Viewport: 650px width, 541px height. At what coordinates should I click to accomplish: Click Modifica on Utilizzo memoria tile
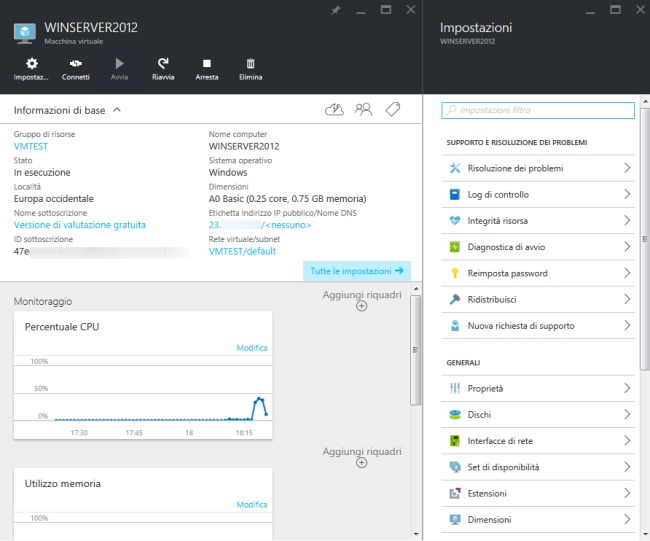[x=252, y=505]
